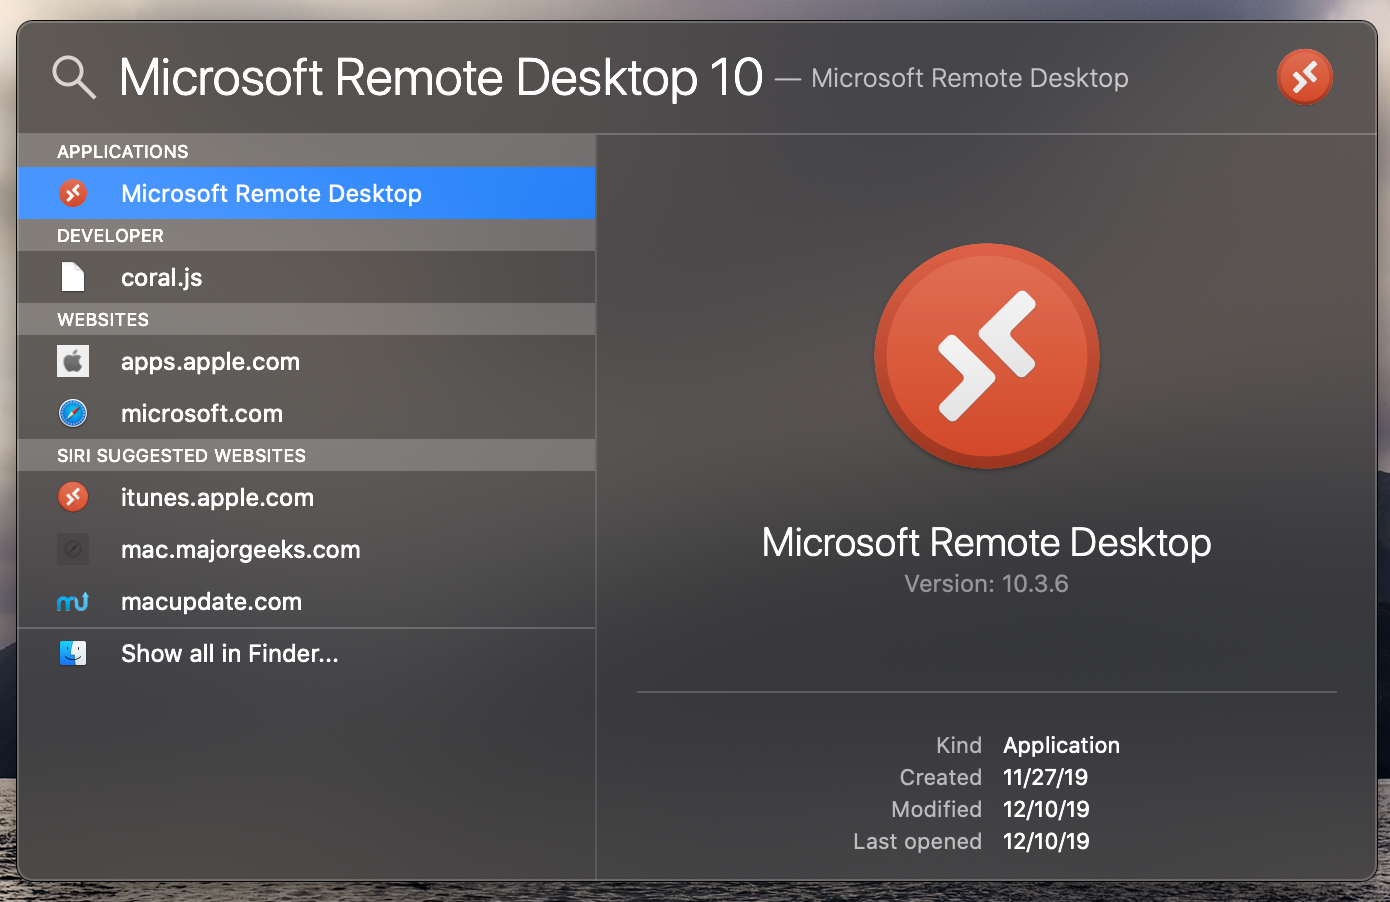The height and width of the screenshot is (902, 1390).
Task: Click the Spotlight magnifying glass icon
Action: [74, 78]
